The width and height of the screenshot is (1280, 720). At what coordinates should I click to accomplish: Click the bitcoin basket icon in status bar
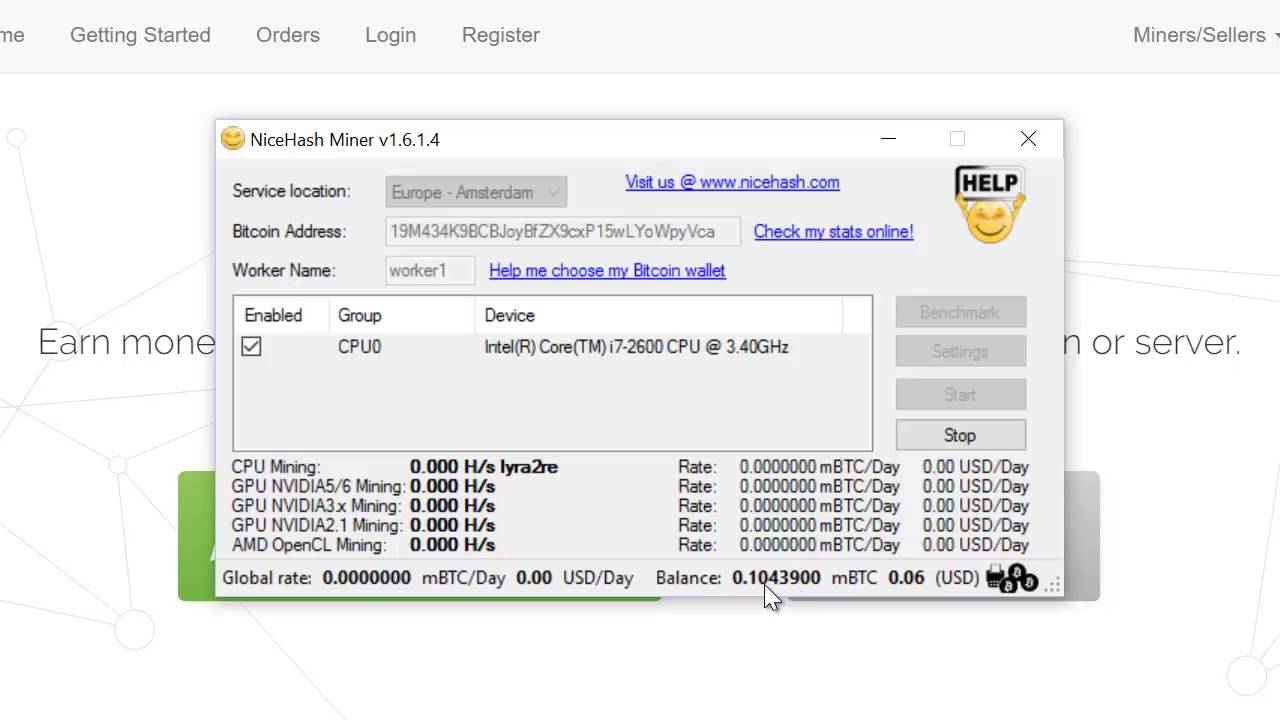point(1012,578)
